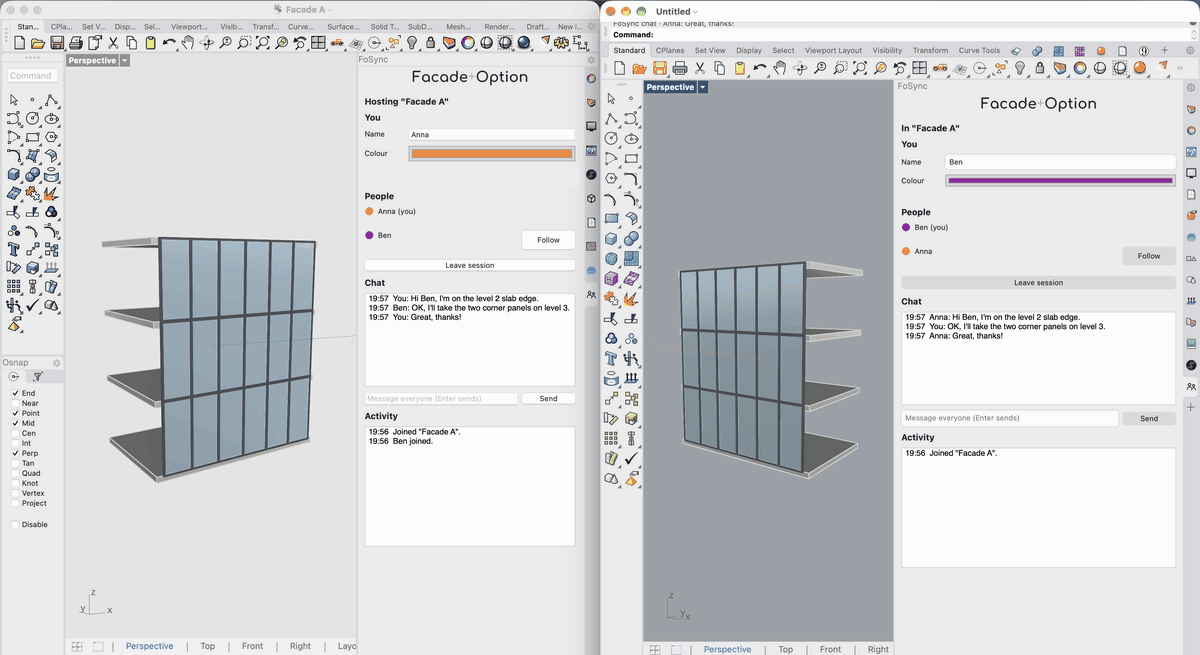Enable the Vertex osnap checkbox
Image resolution: width=1200 pixels, height=655 pixels.
[15, 493]
